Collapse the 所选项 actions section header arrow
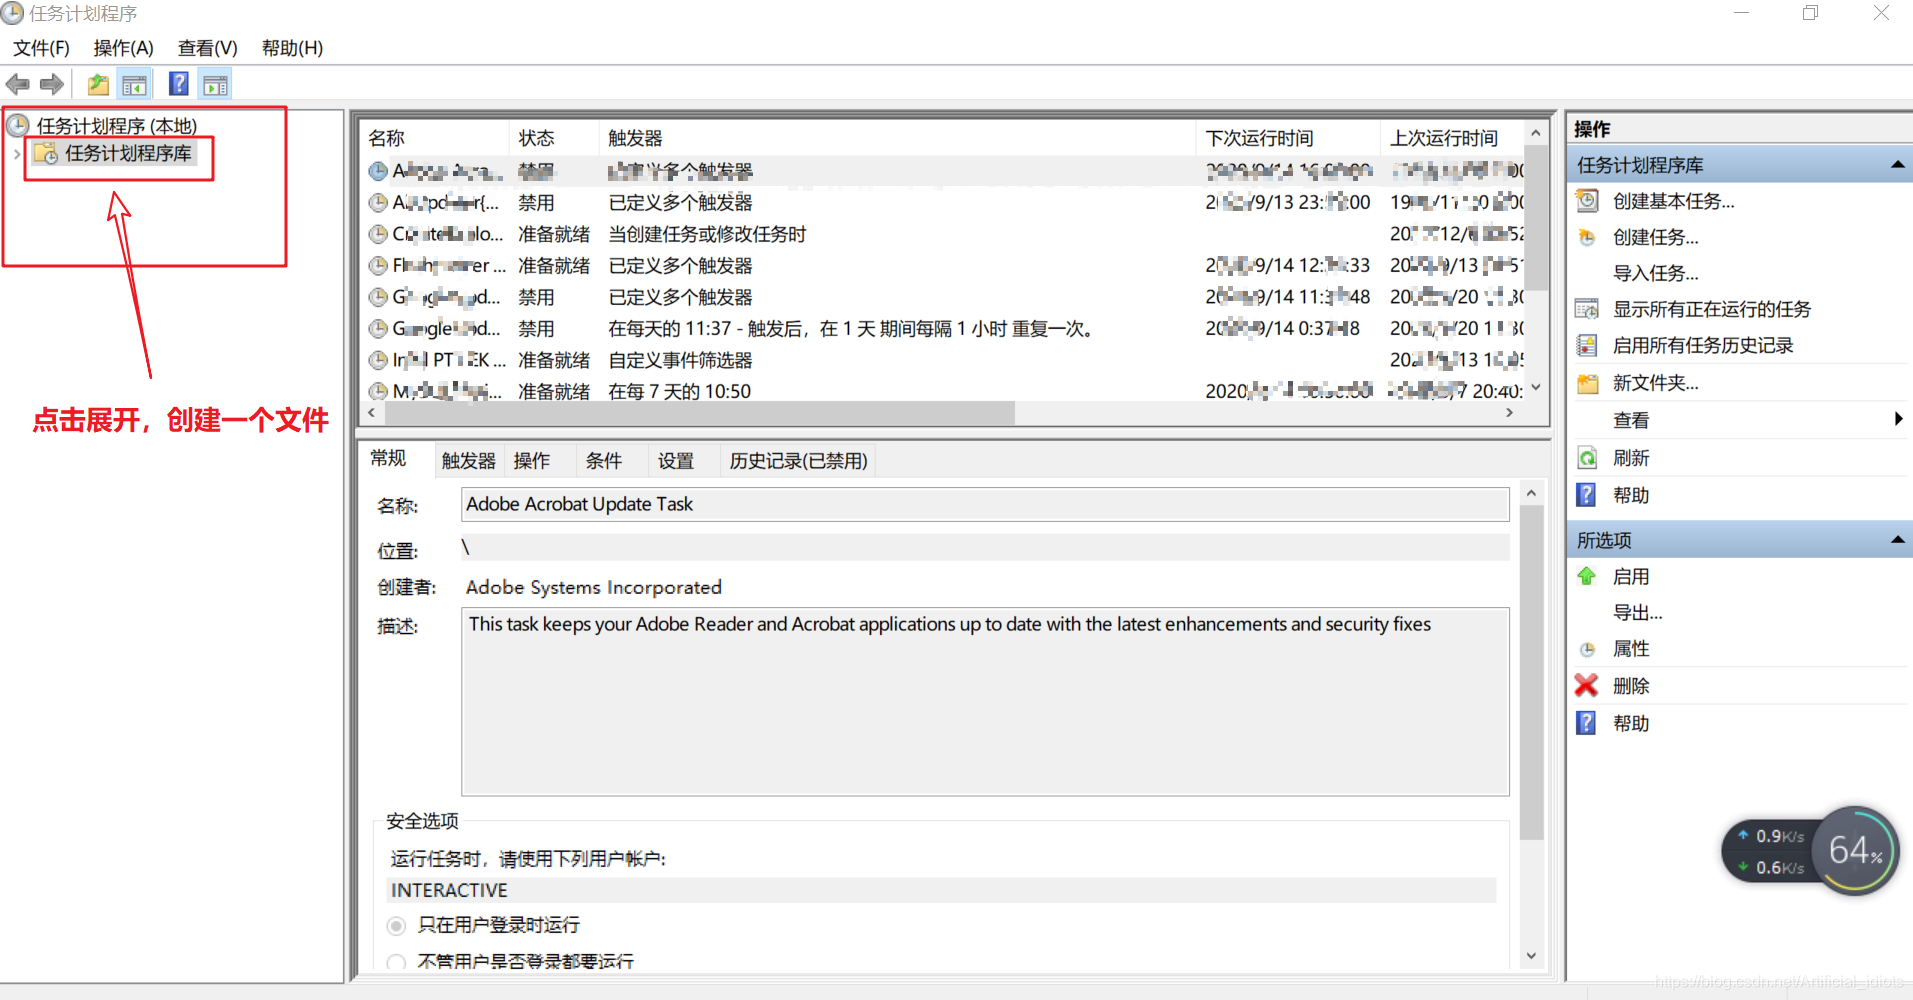This screenshot has height=1000, width=1913. (x=1897, y=540)
